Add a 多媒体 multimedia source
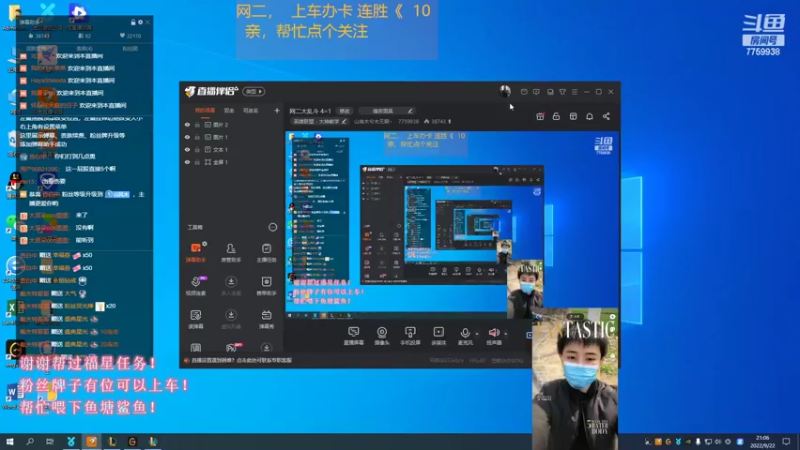This screenshot has height=450, width=800. (439, 336)
